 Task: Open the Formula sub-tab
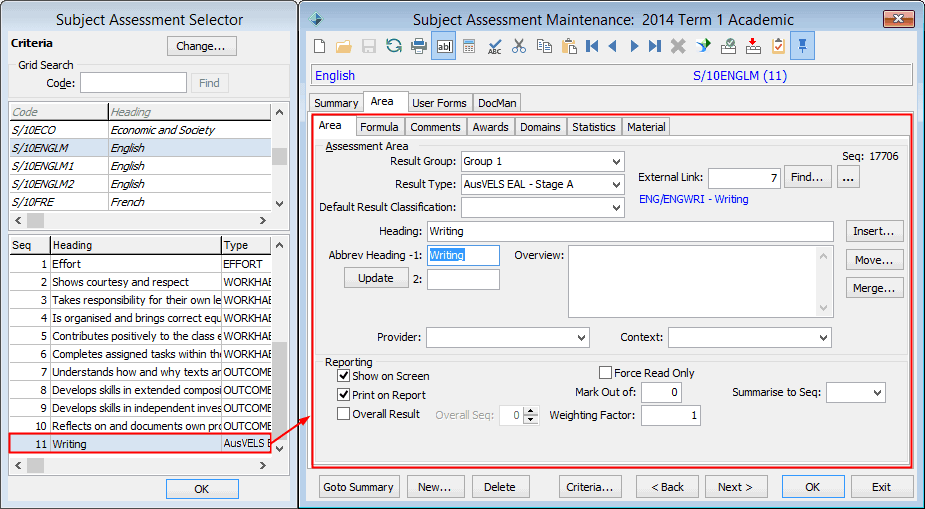tap(379, 127)
